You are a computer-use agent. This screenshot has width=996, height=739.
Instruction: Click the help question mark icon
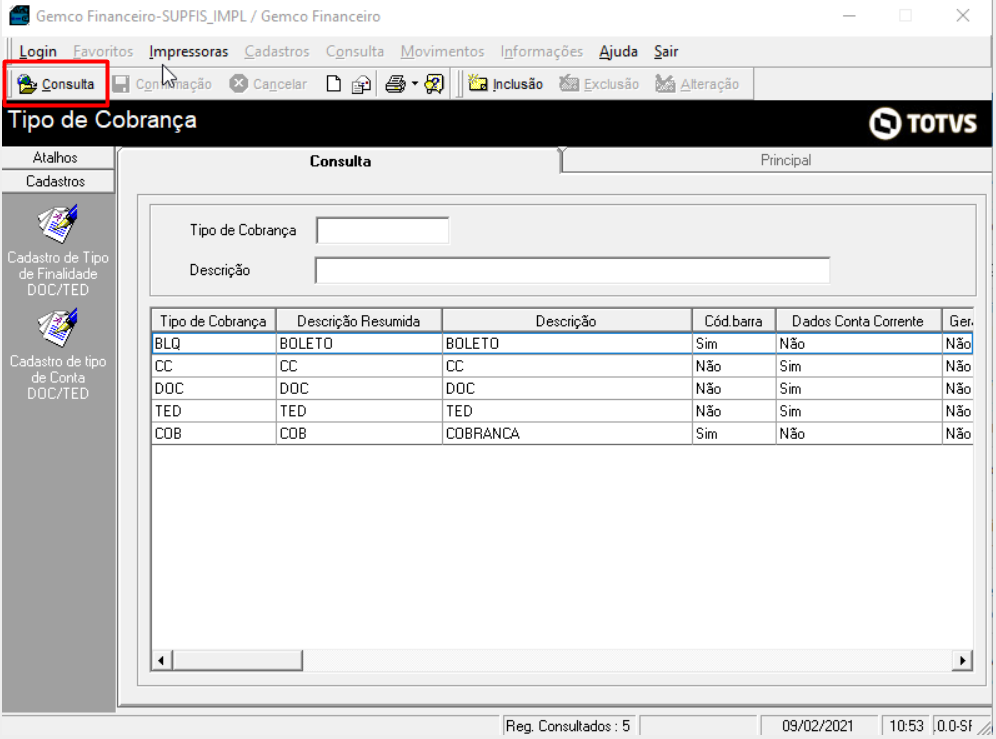click(x=434, y=84)
